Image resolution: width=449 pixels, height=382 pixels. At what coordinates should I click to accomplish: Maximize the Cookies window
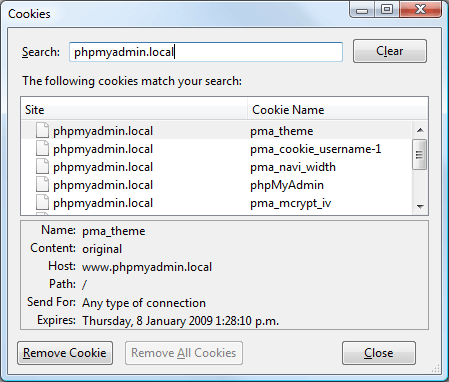387,10
